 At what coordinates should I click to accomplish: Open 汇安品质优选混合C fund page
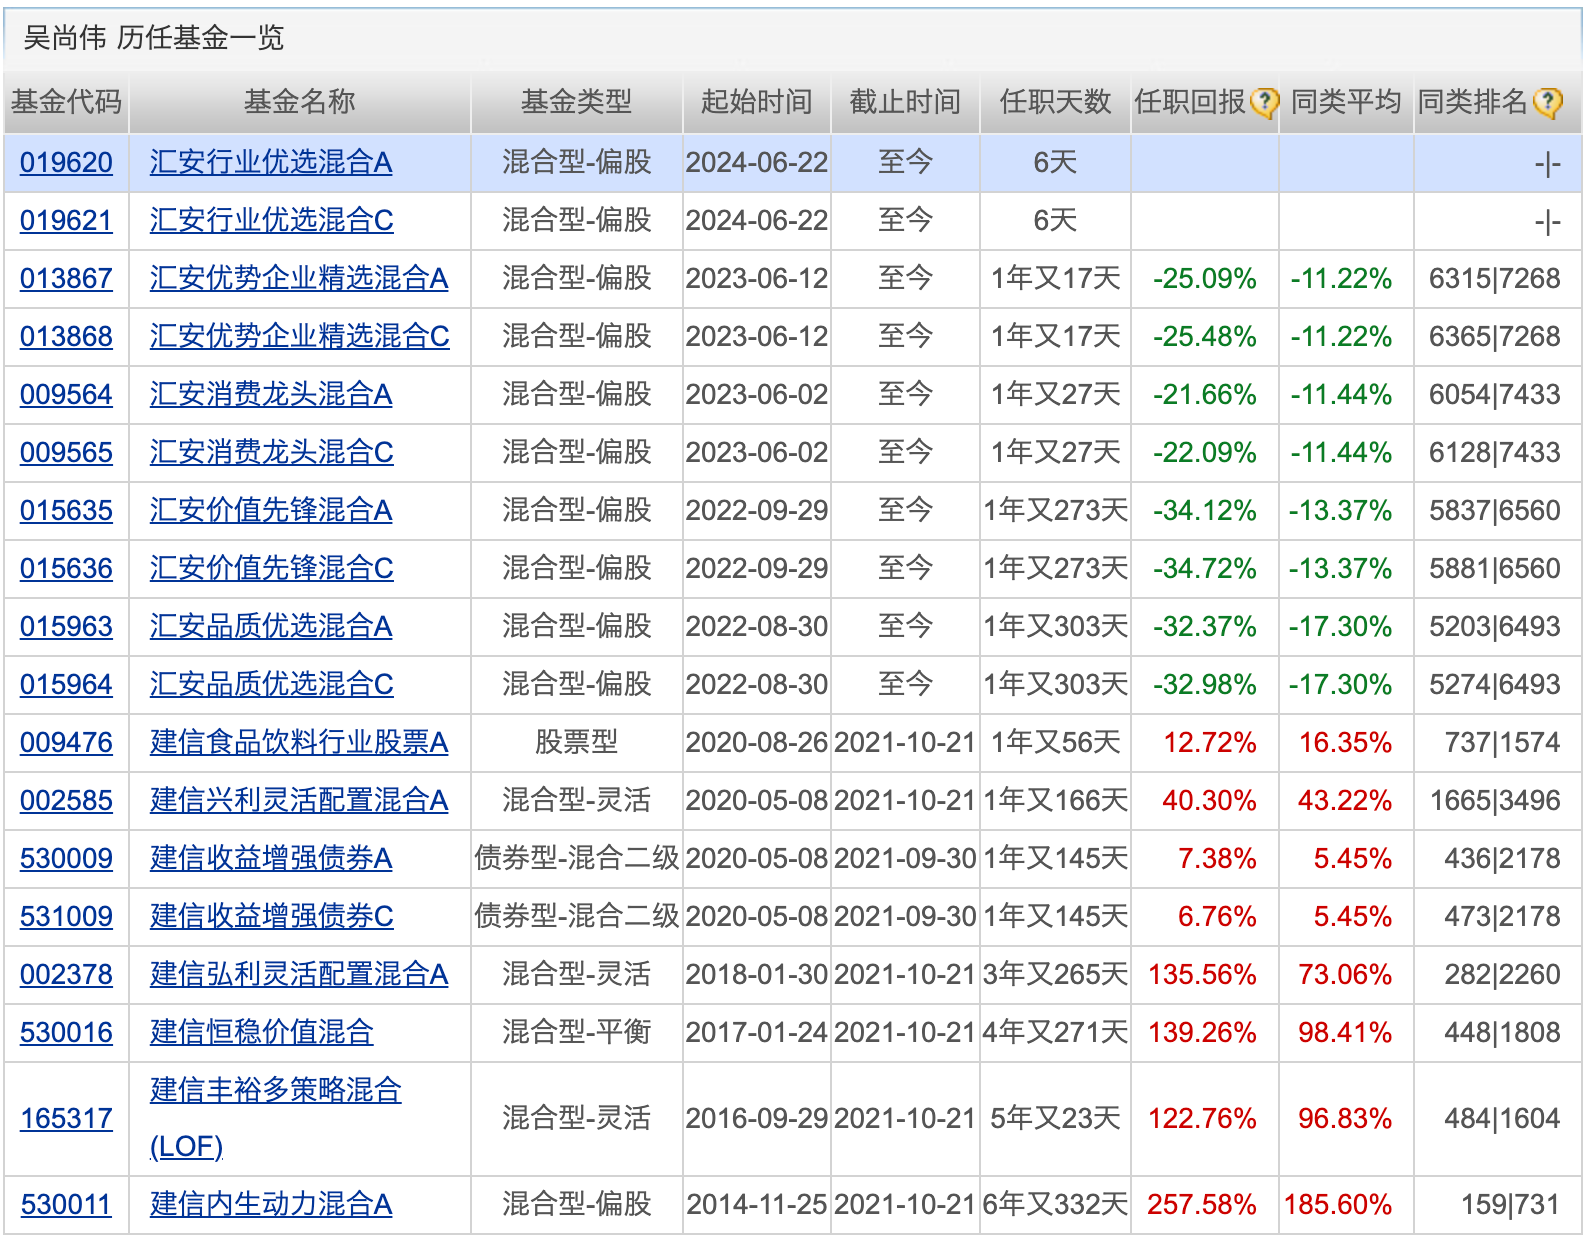coord(272,684)
